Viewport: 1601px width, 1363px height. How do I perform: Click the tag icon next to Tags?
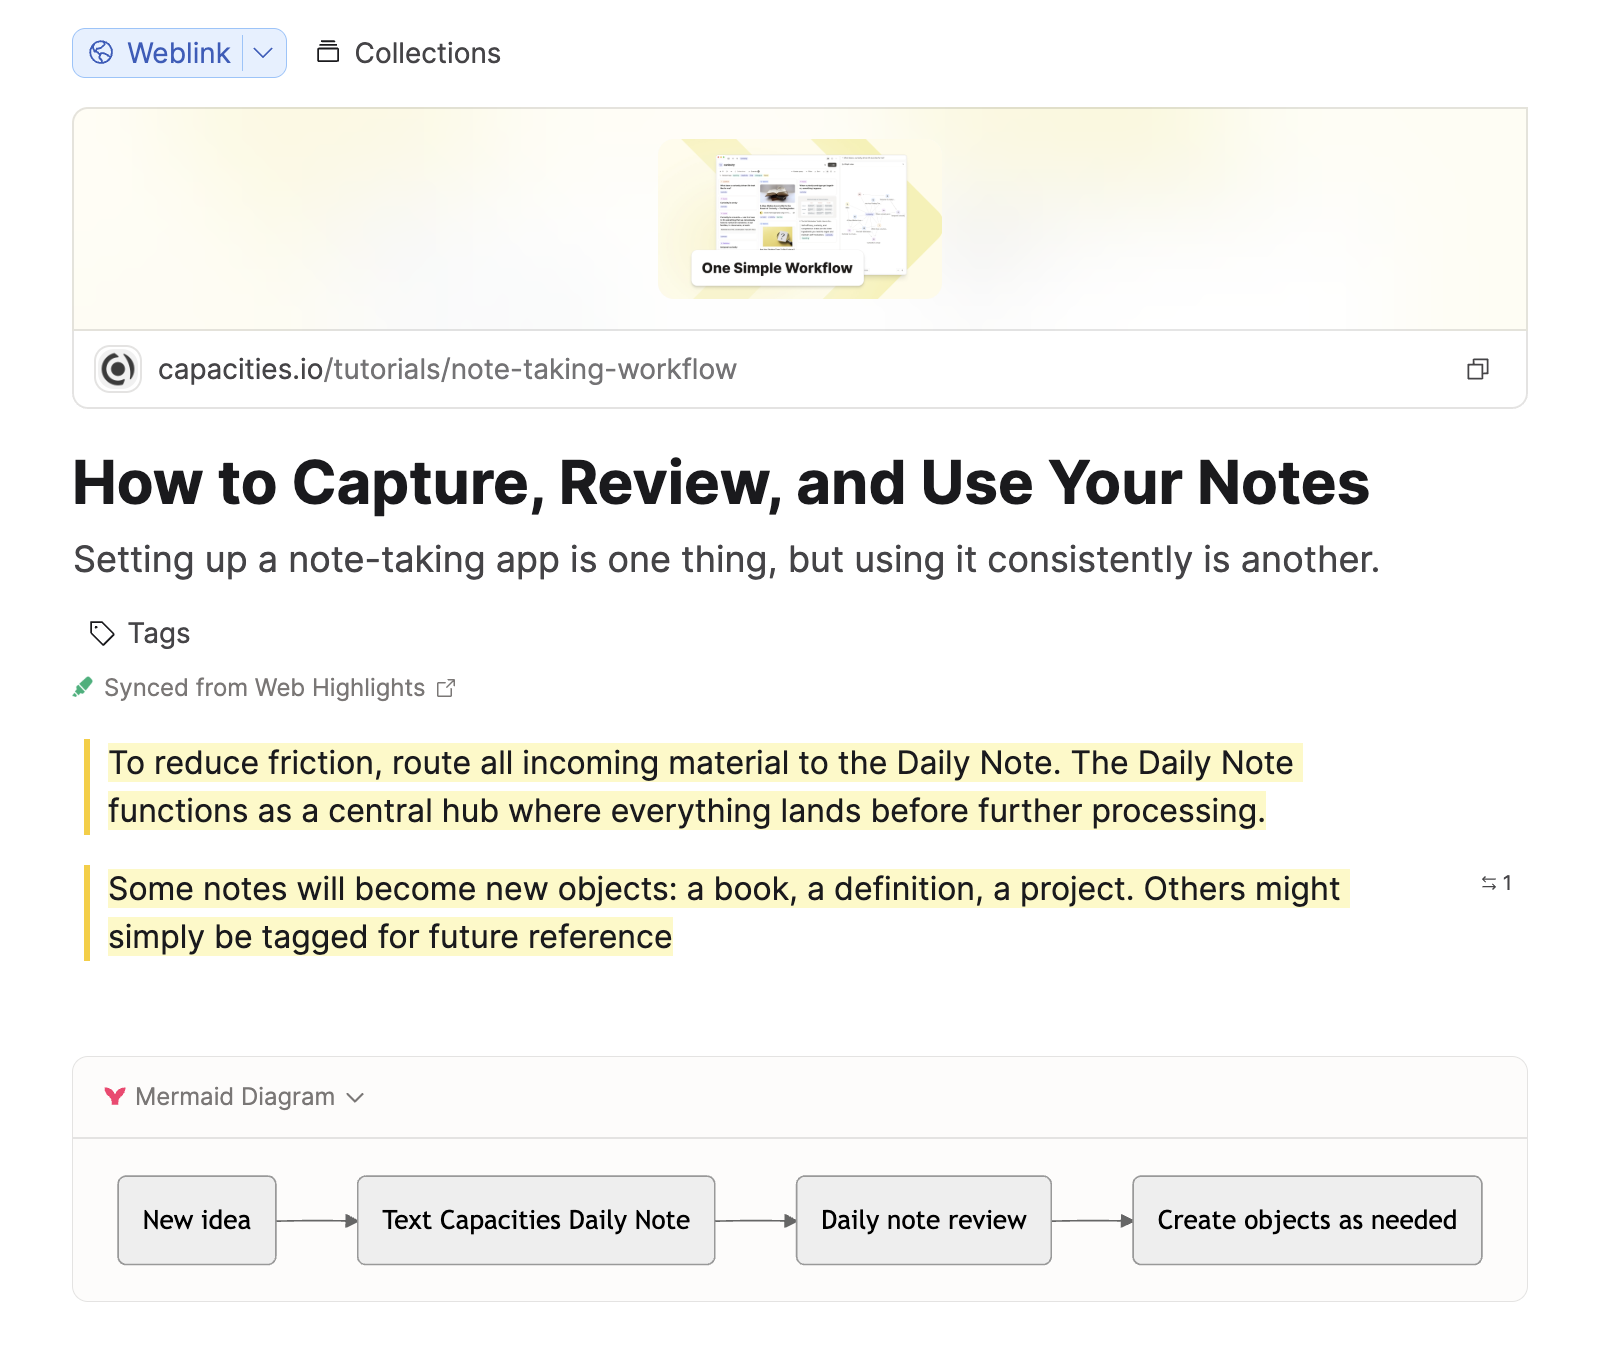(x=102, y=633)
